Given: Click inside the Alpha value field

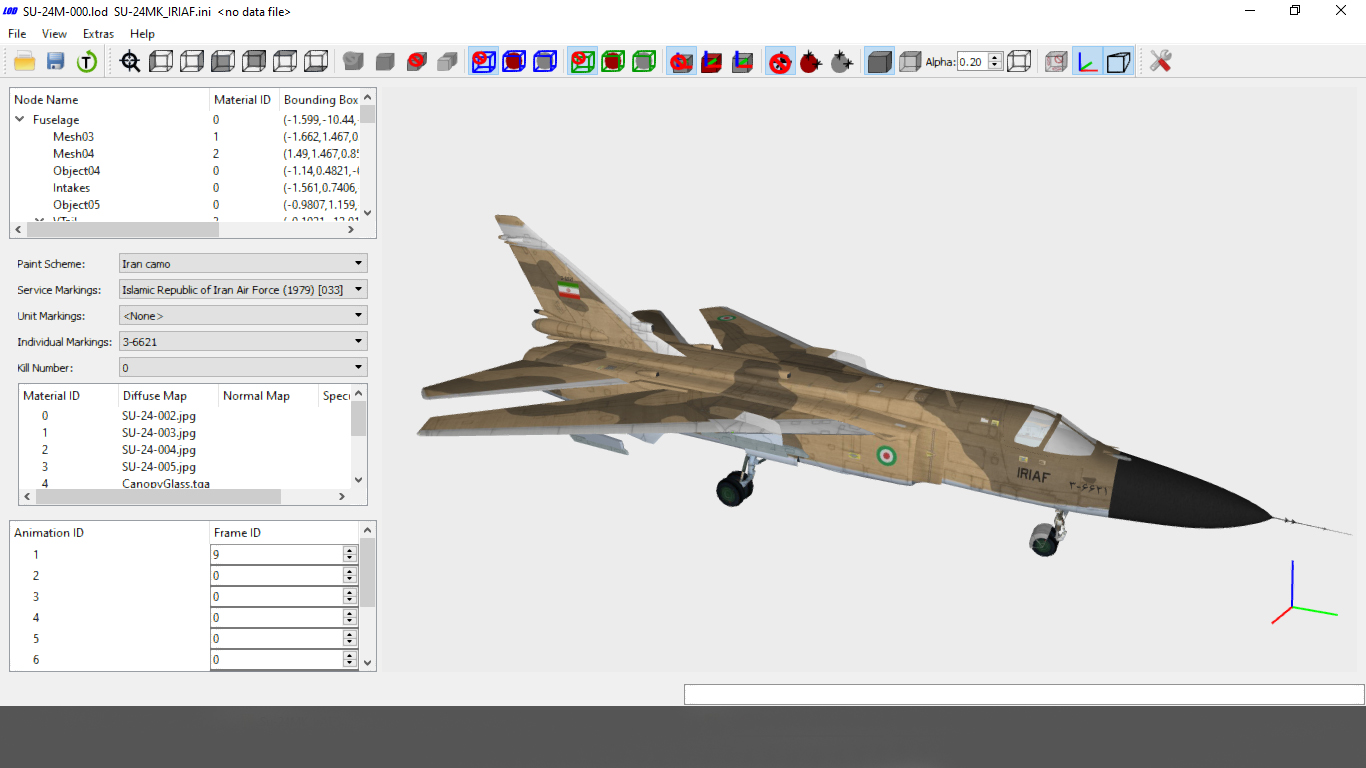Looking at the screenshot, I should point(972,61).
